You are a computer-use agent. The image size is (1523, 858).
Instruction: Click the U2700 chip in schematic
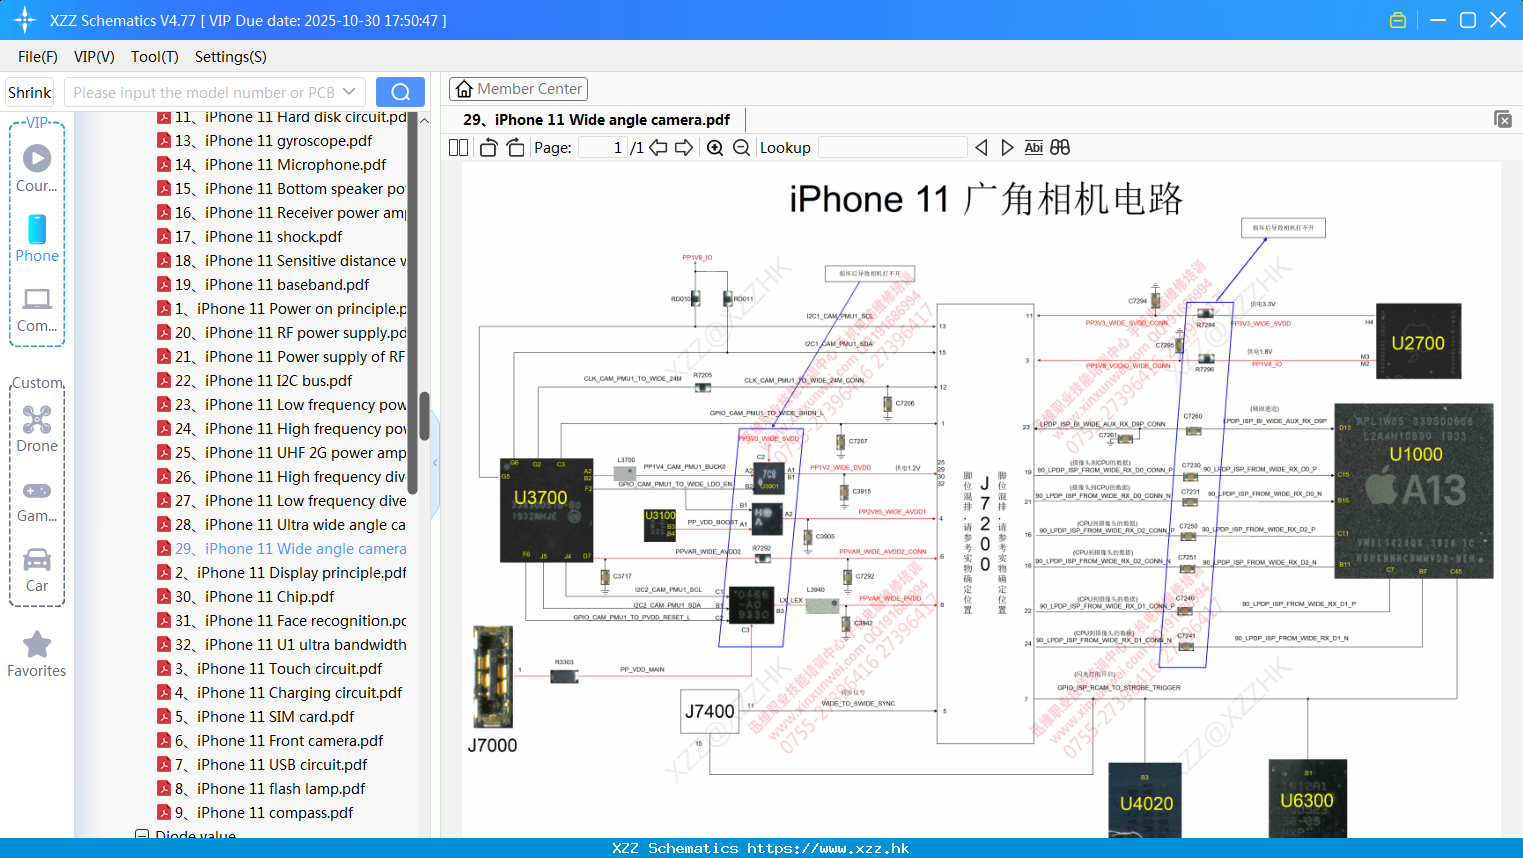[1418, 341]
